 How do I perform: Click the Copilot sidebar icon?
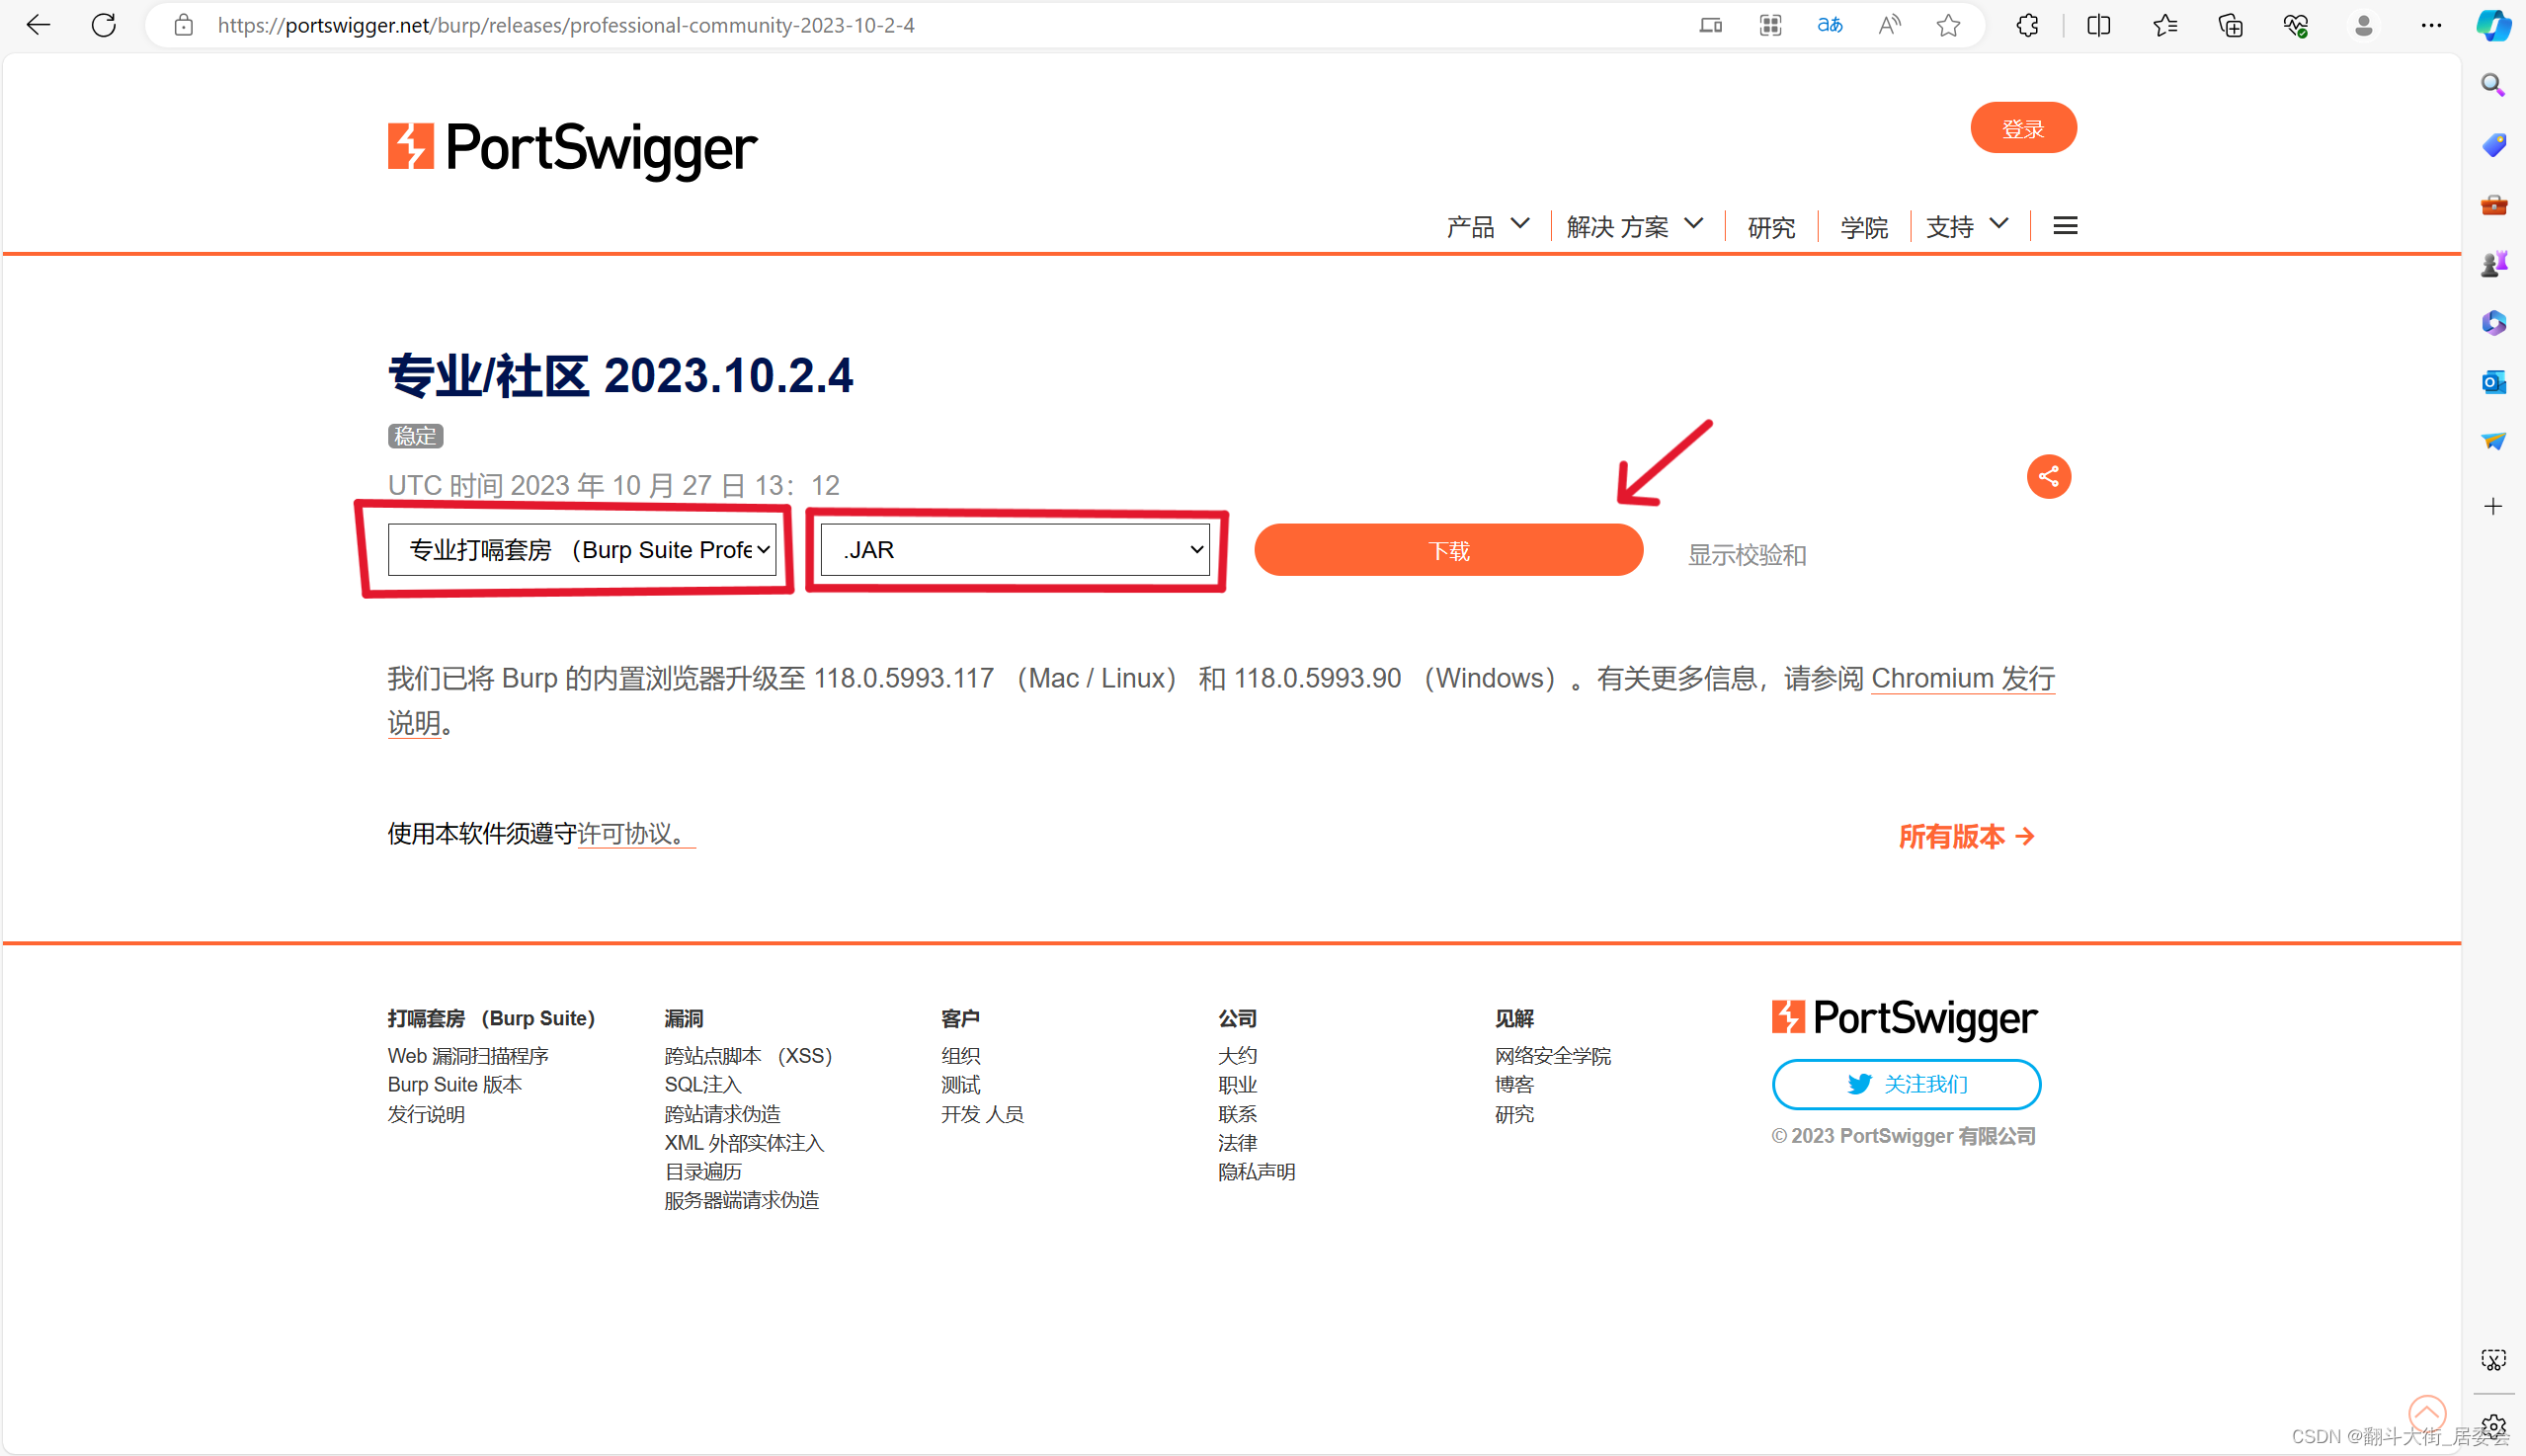(2492, 25)
